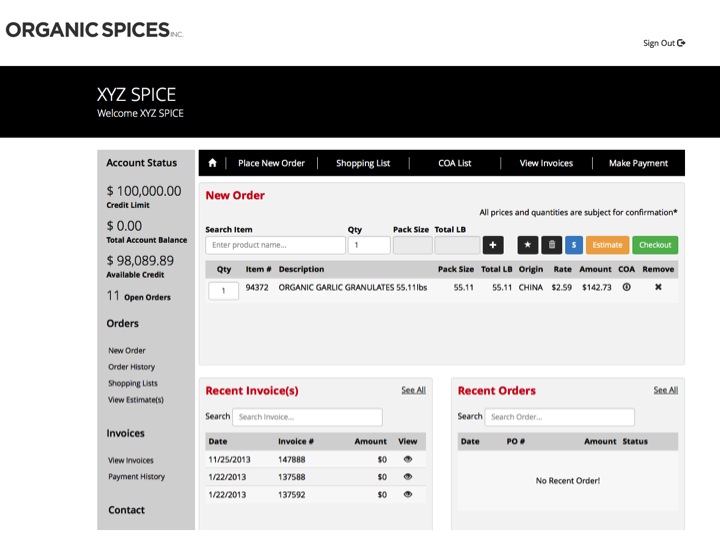720x540 pixels.
Task: Click the $98,089.89 available credit value
Action: click(140, 261)
